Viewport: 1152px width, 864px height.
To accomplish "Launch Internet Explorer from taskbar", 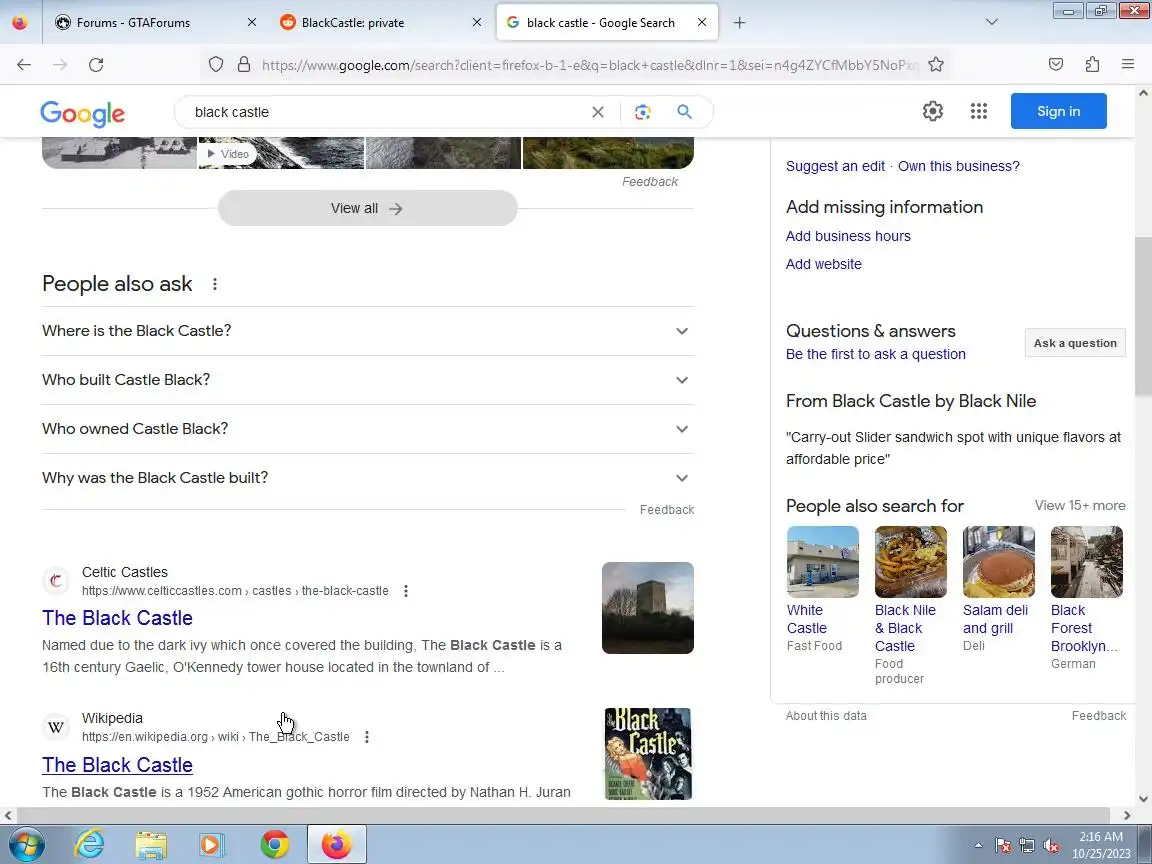I will point(90,844).
